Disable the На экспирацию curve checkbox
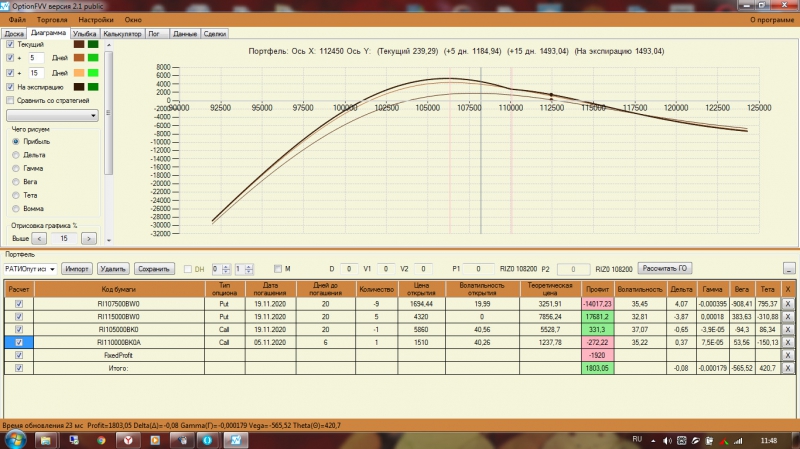 click(x=10, y=87)
